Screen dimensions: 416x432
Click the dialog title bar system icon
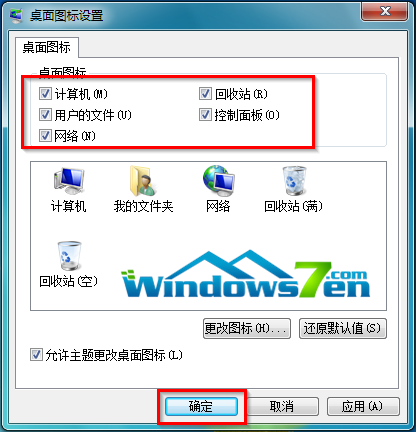(x=16, y=15)
